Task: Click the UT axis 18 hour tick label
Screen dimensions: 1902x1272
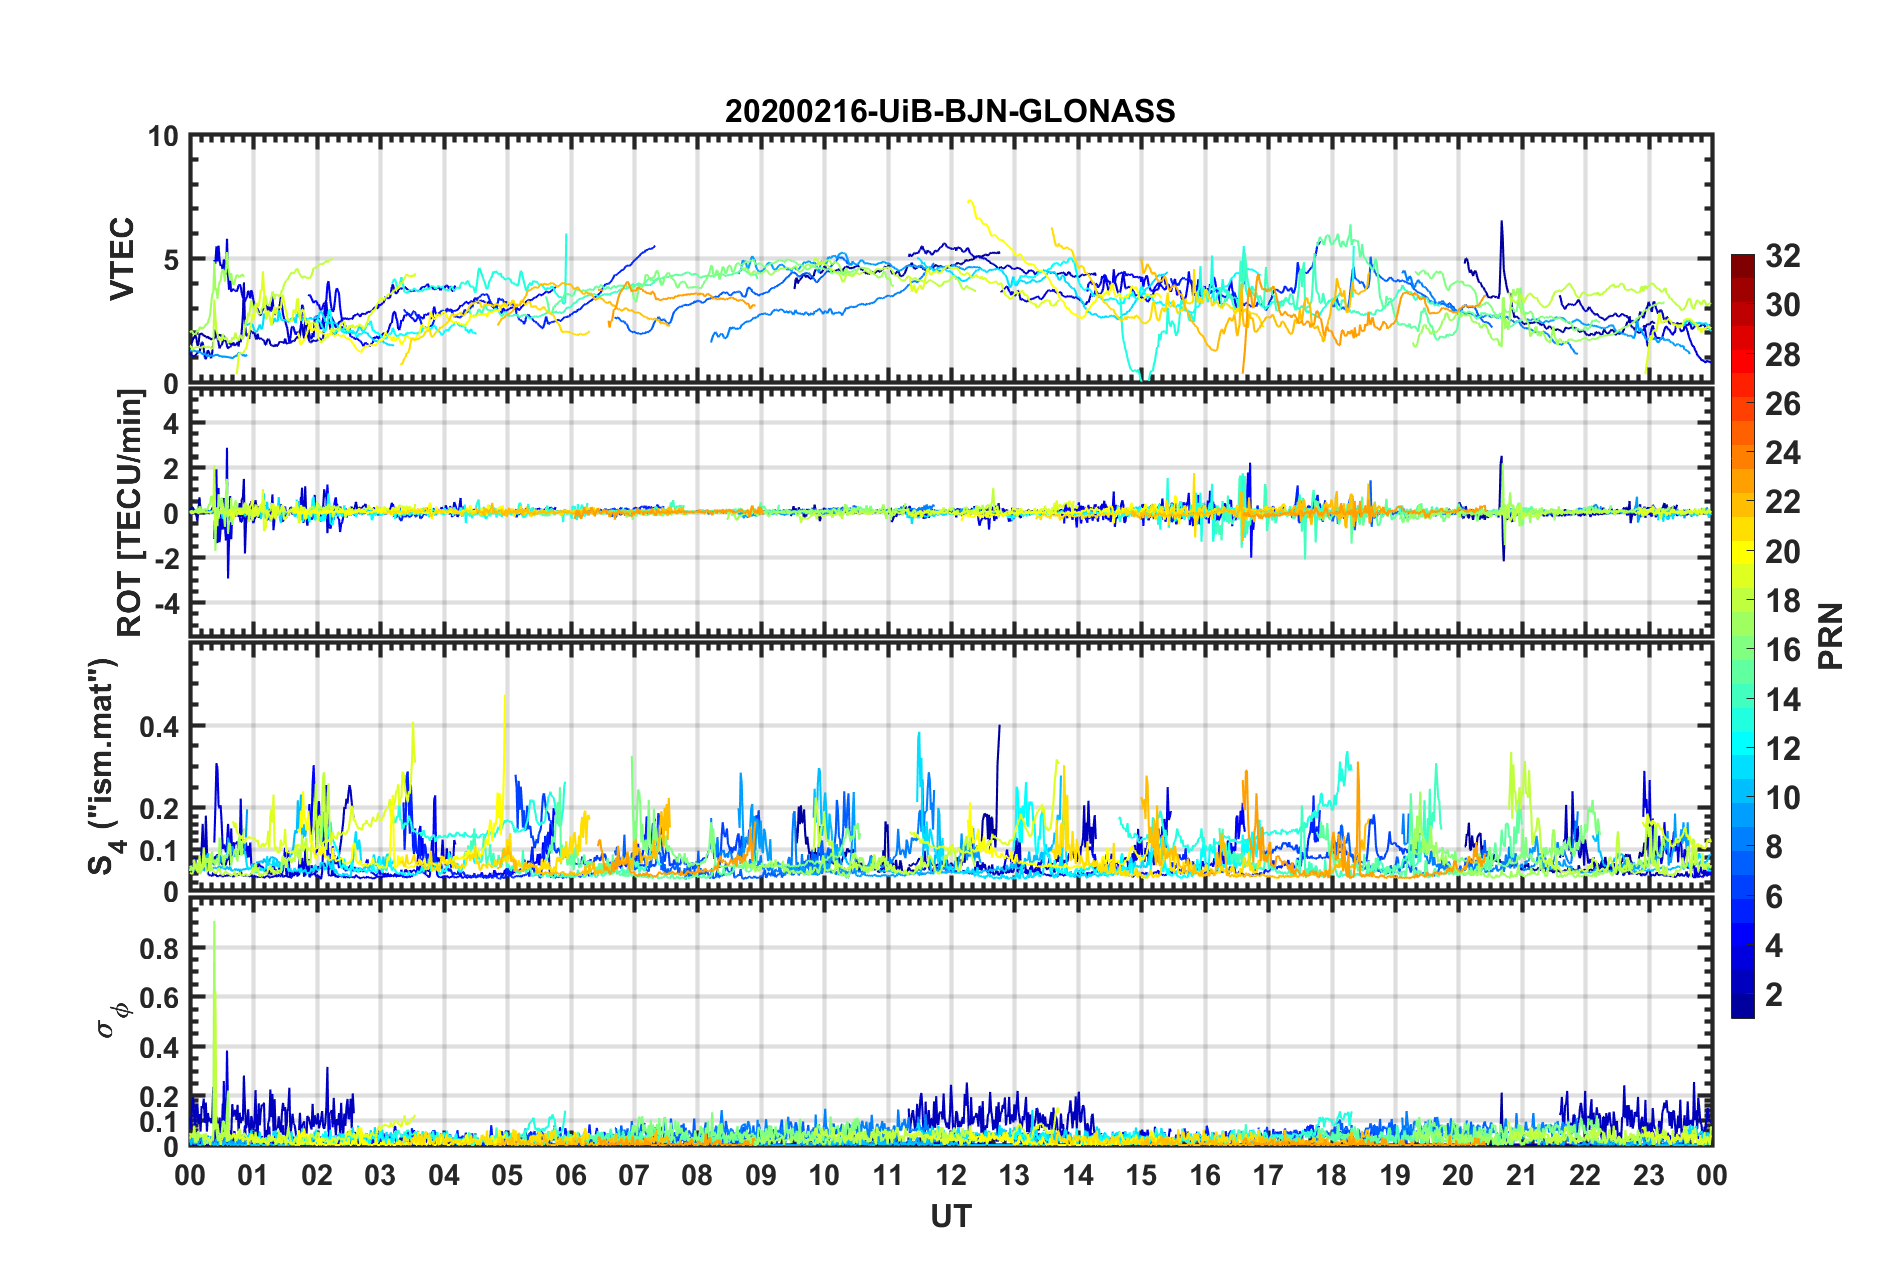Action: tap(1332, 1175)
